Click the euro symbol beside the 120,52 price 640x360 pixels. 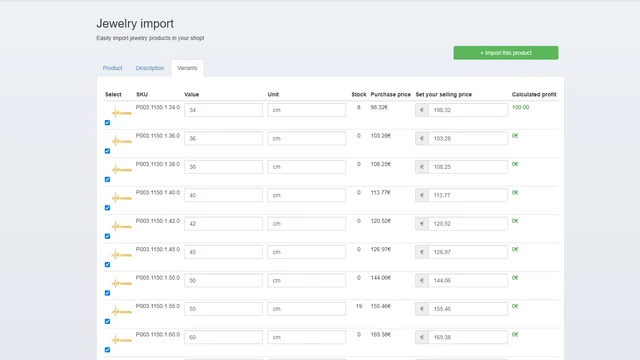[x=422, y=224]
